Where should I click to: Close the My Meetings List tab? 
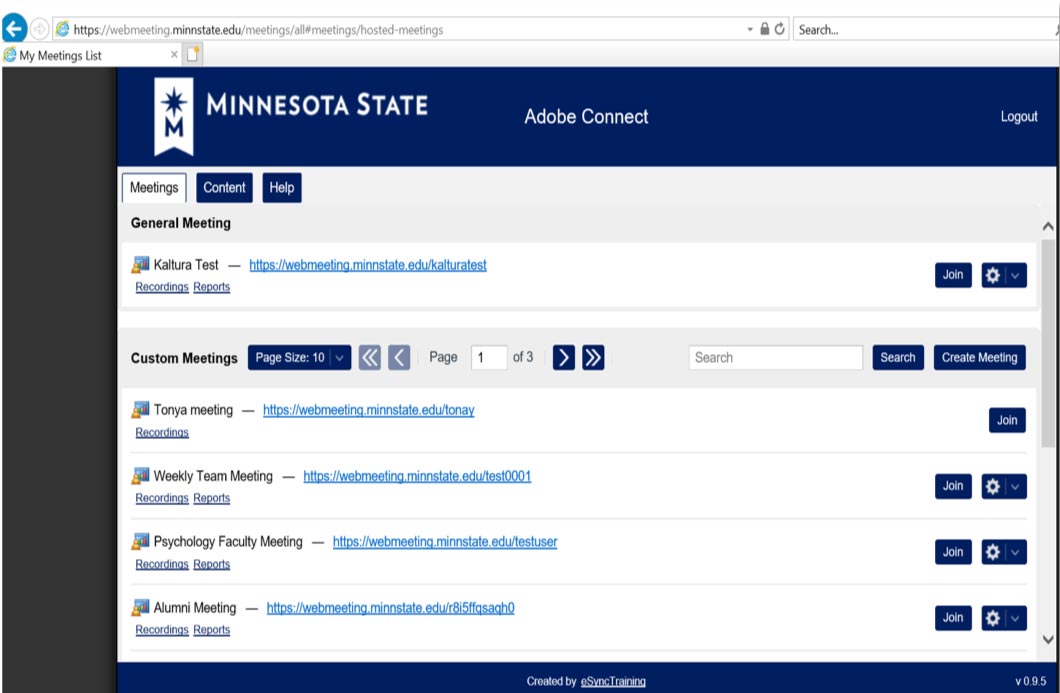click(174, 55)
